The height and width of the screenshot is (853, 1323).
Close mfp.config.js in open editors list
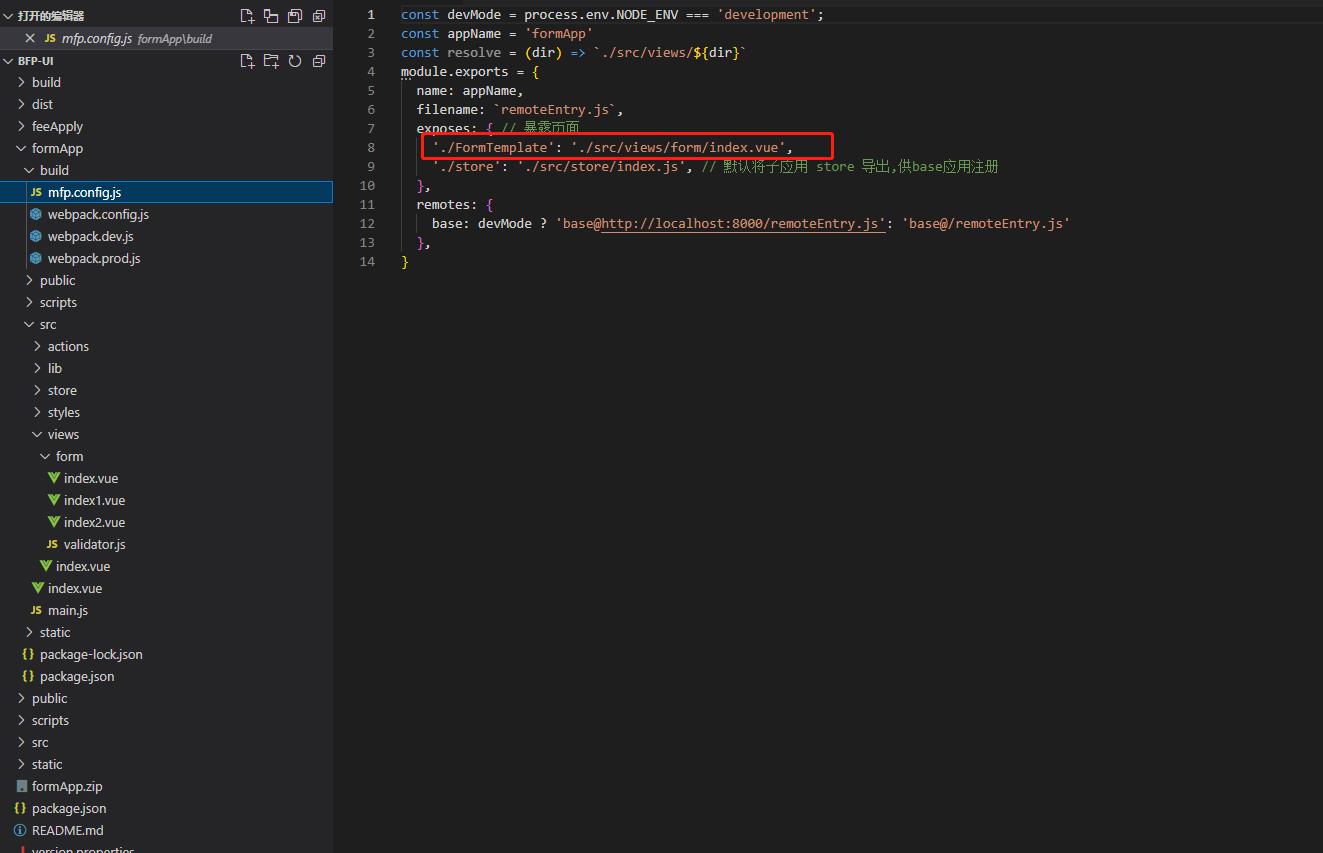[x=29, y=38]
